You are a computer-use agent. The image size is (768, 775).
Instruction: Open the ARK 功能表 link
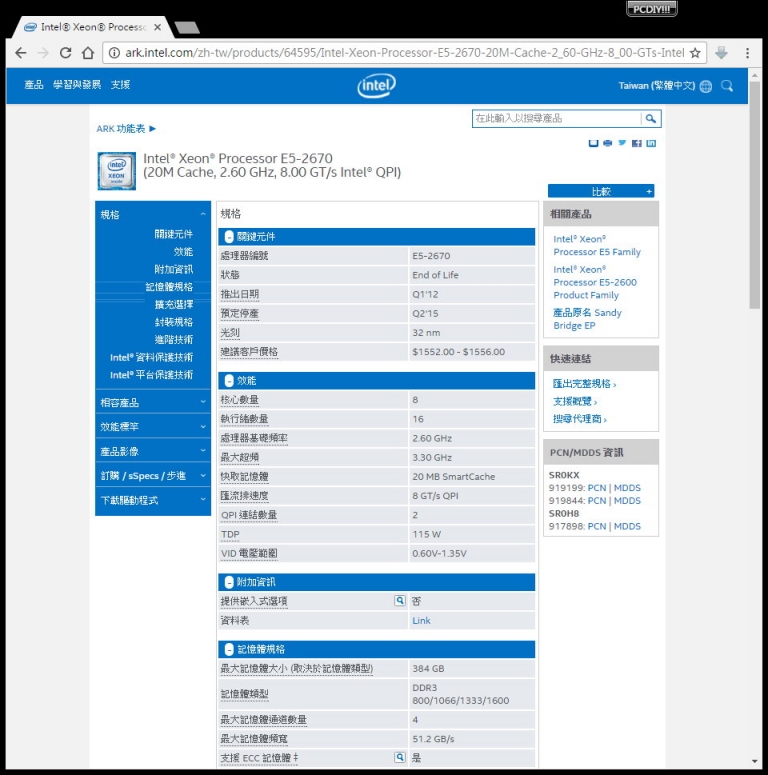tap(126, 129)
